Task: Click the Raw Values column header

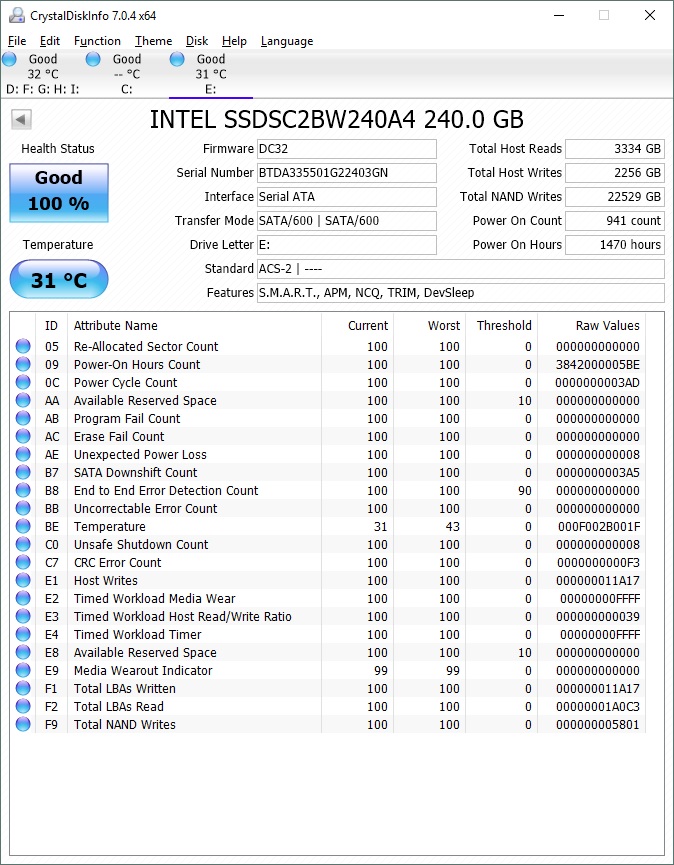Action: coord(607,326)
